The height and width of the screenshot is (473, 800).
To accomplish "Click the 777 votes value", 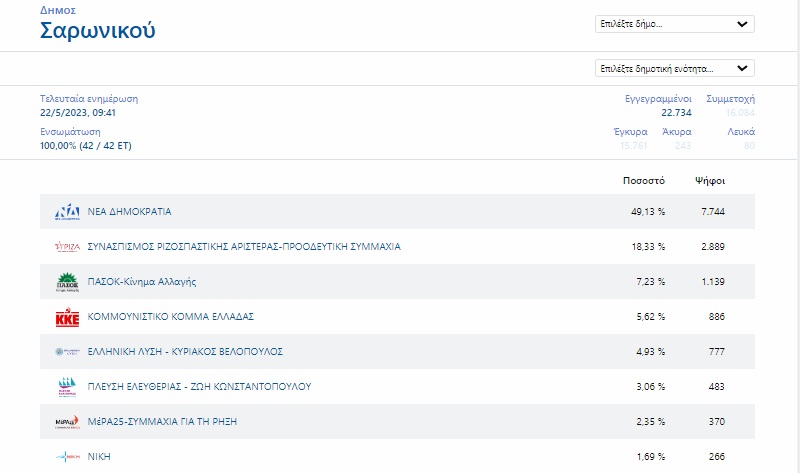I will 716,352.
